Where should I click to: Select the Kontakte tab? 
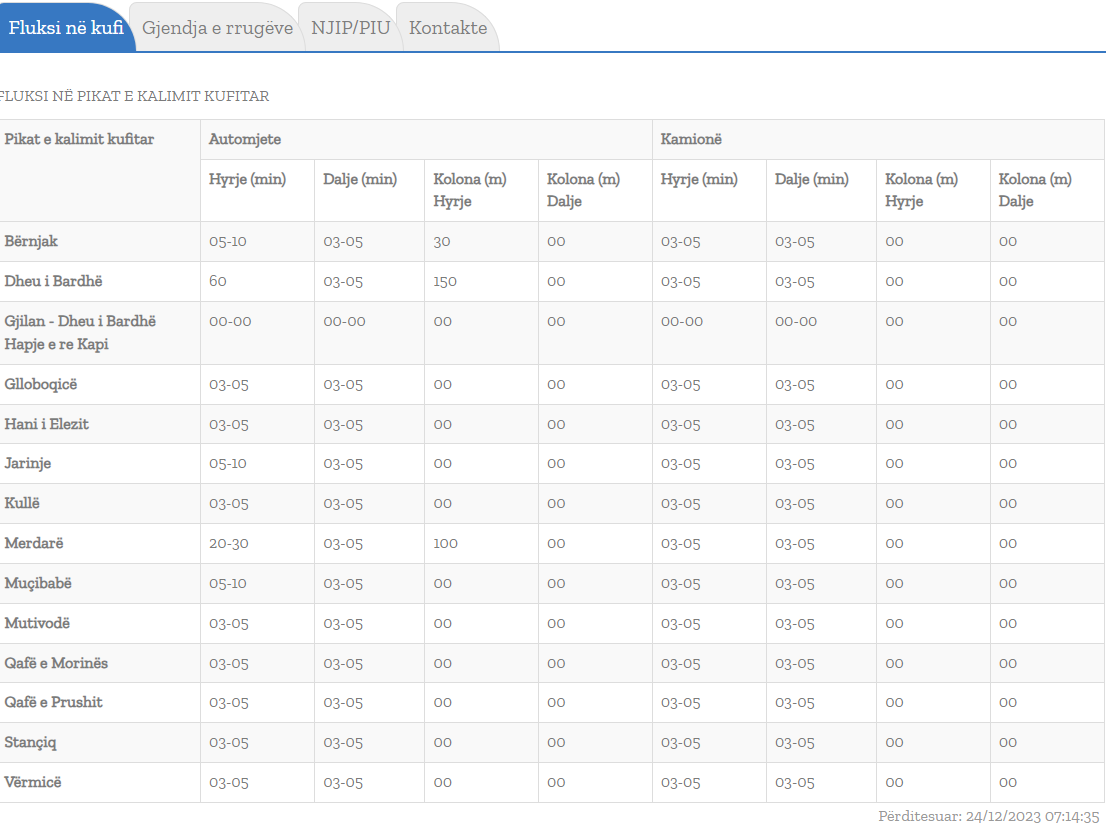448,28
